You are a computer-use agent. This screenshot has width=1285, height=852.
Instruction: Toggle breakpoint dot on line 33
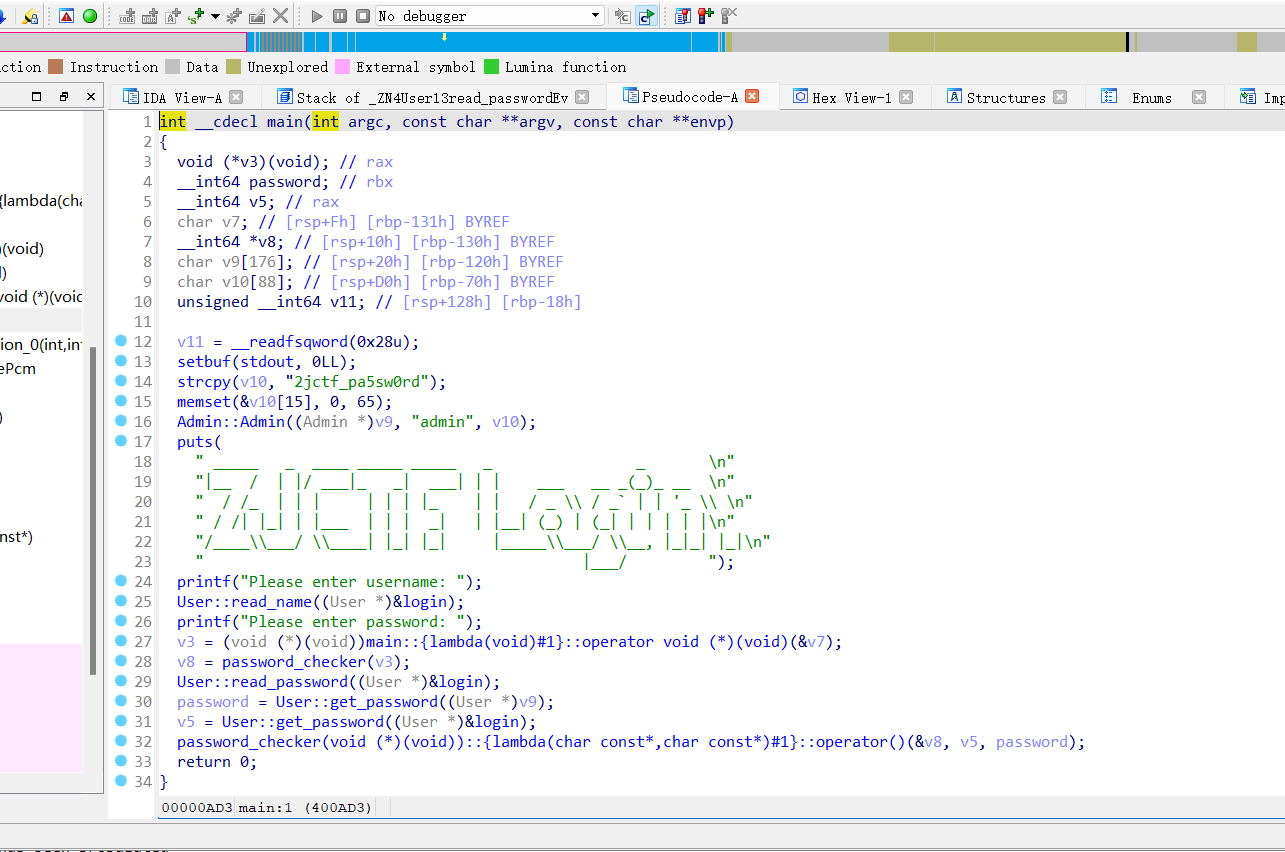121,761
